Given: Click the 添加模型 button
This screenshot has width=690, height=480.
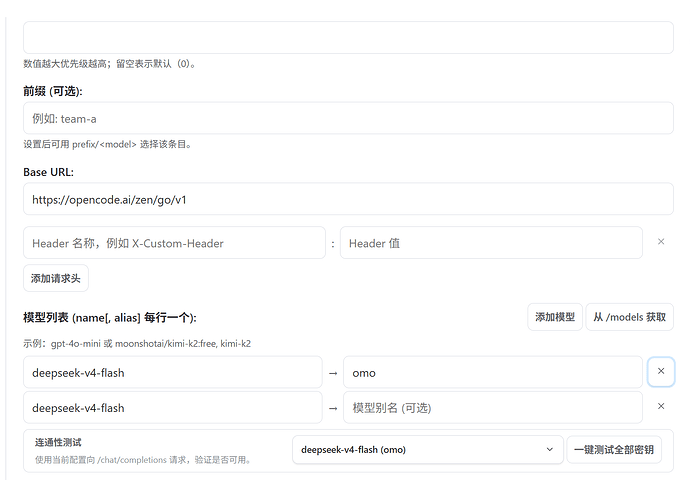Looking at the screenshot, I should [x=555, y=317].
